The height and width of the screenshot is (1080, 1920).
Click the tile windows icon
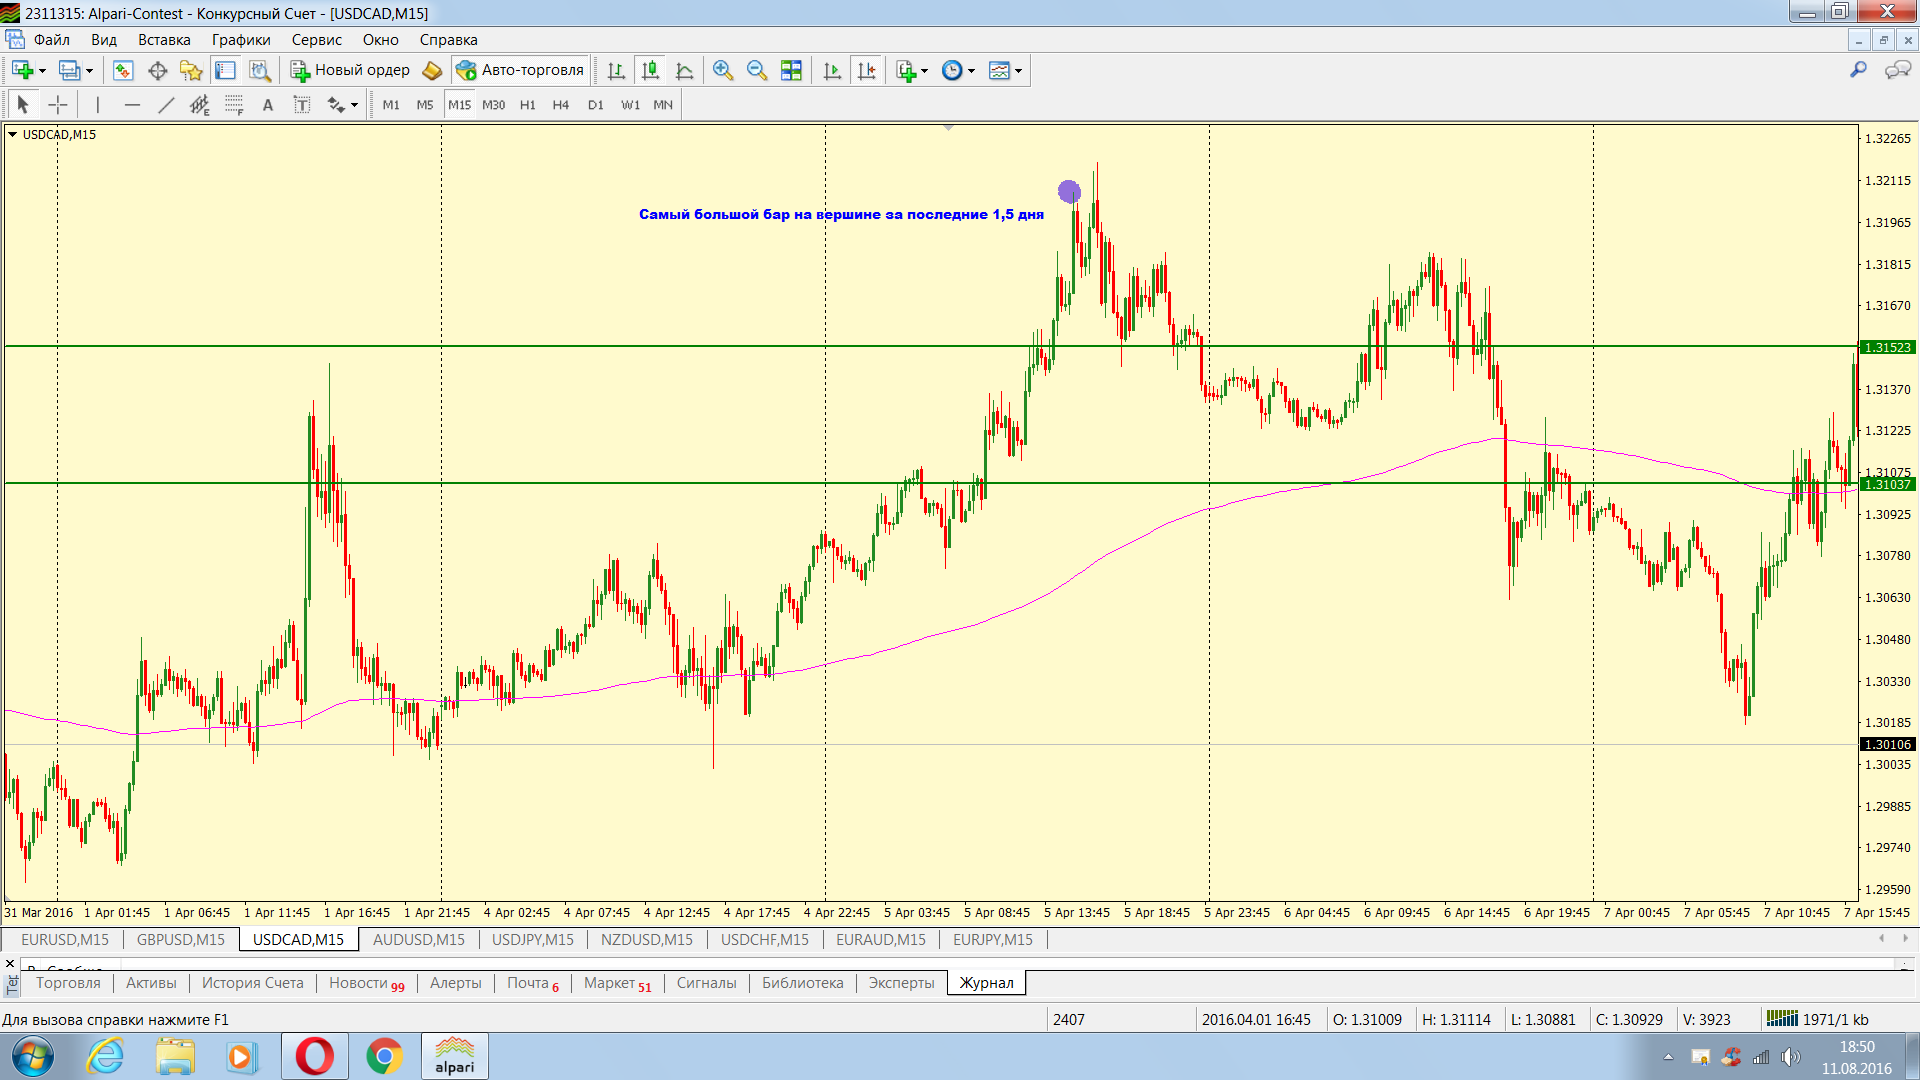pyautogui.click(x=791, y=71)
